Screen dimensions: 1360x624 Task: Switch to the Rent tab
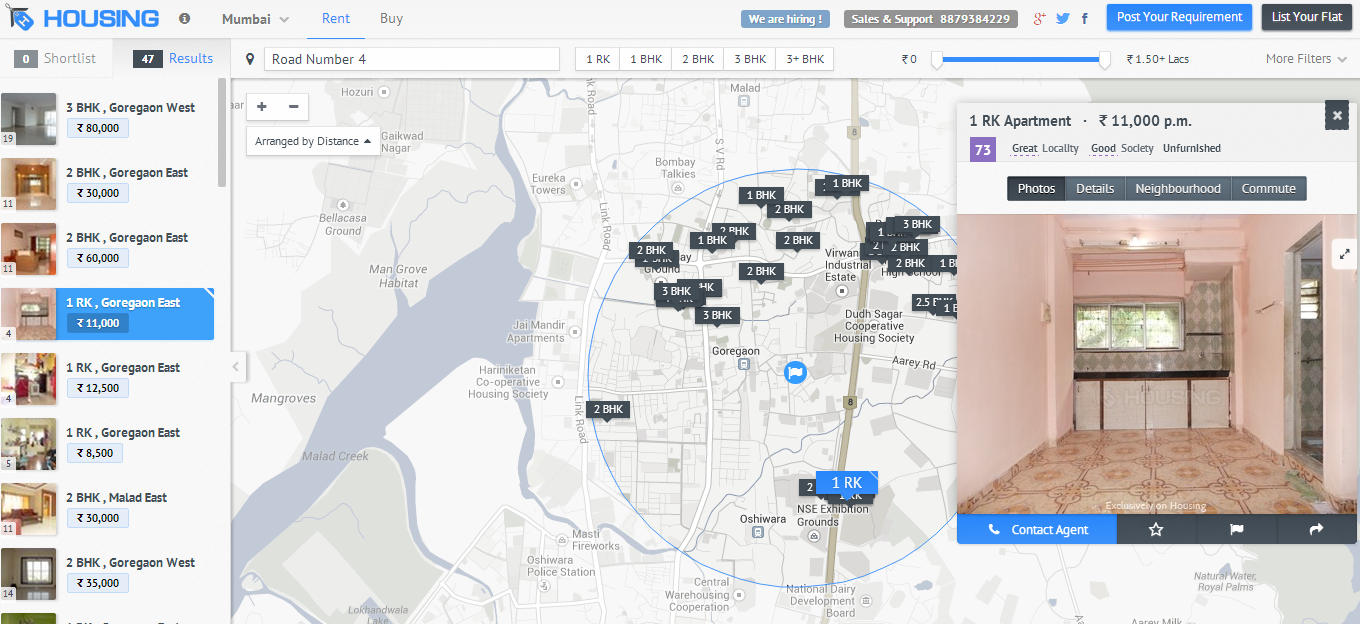pyautogui.click(x=336, y=19)
